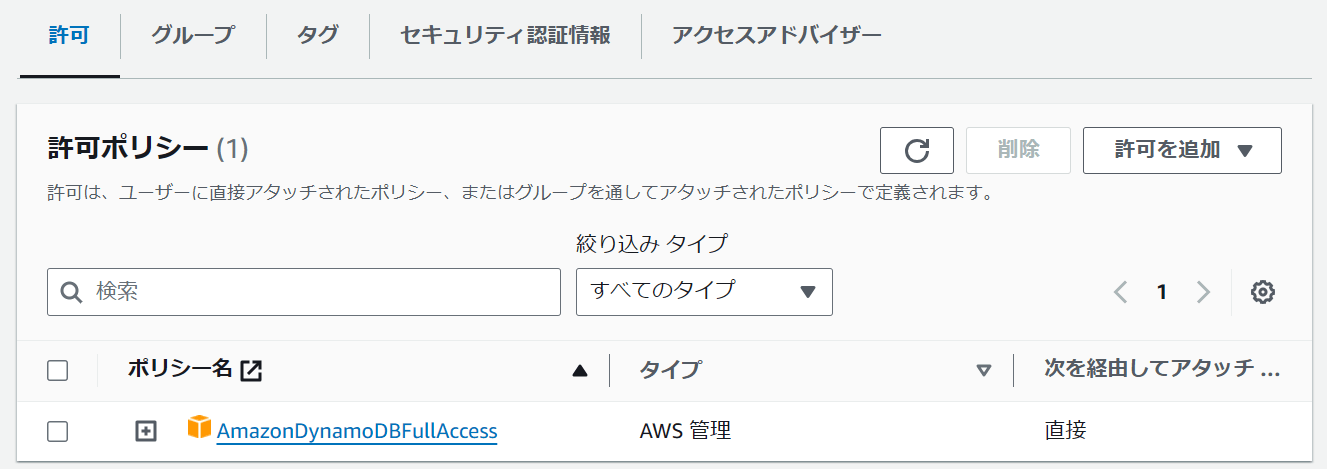The width and height of the screenshot is (1327, 469).
Task: Click into the 検索 search field
Action: coord(304,292)
